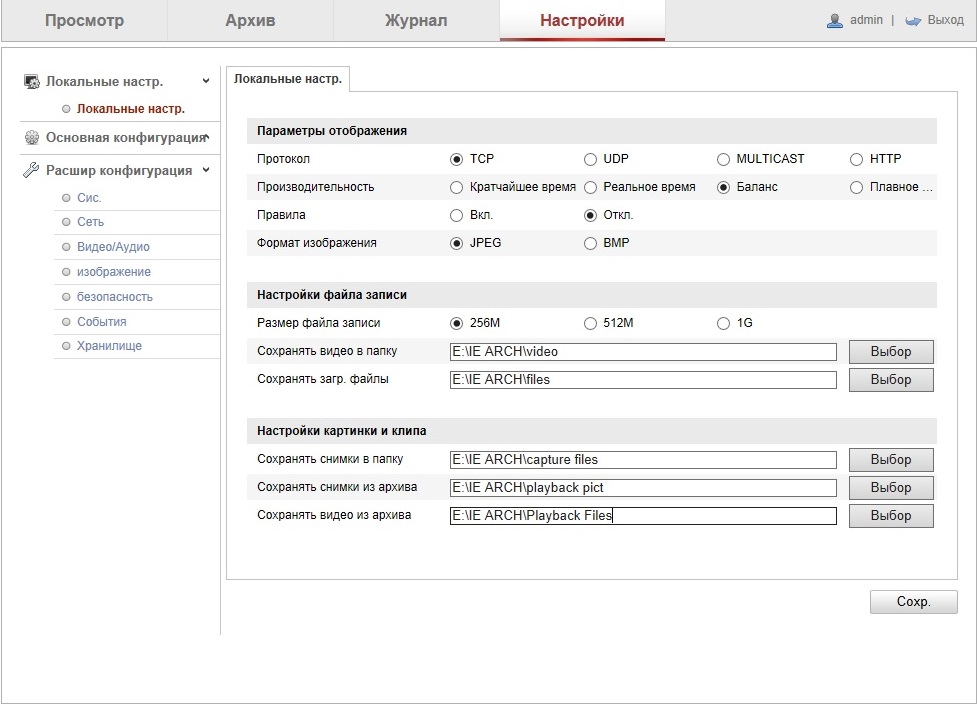Choose Кратчайшее время performance option

pyautogui.click(x=456, y=188)
